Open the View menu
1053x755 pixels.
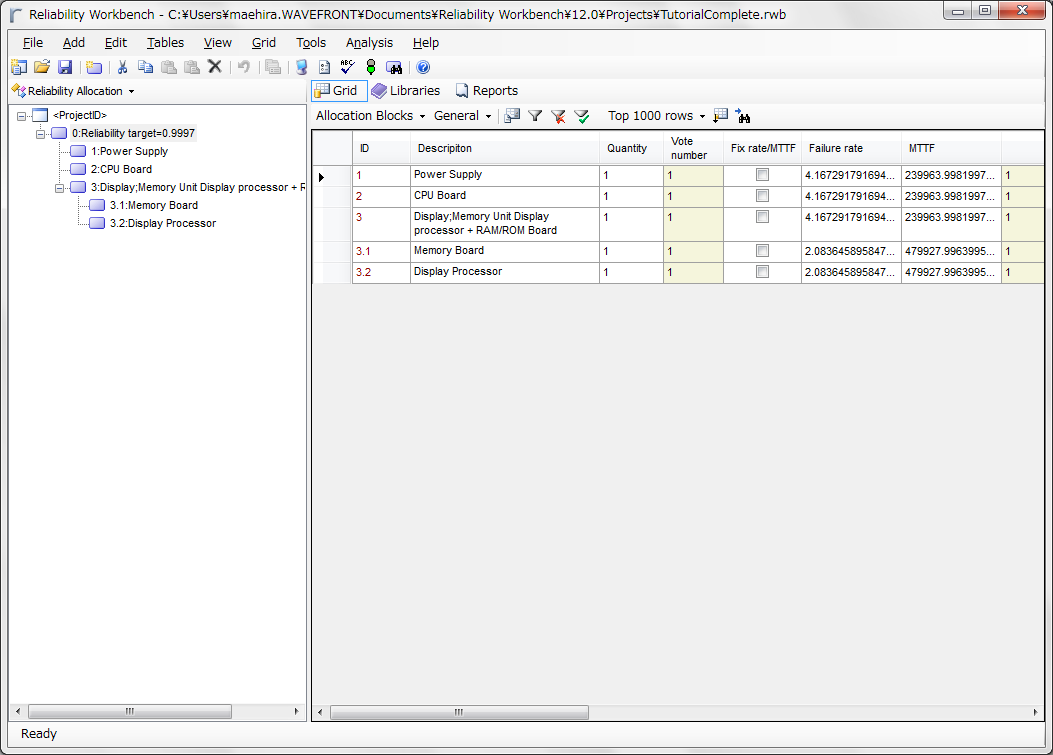(x=218, y=43)
